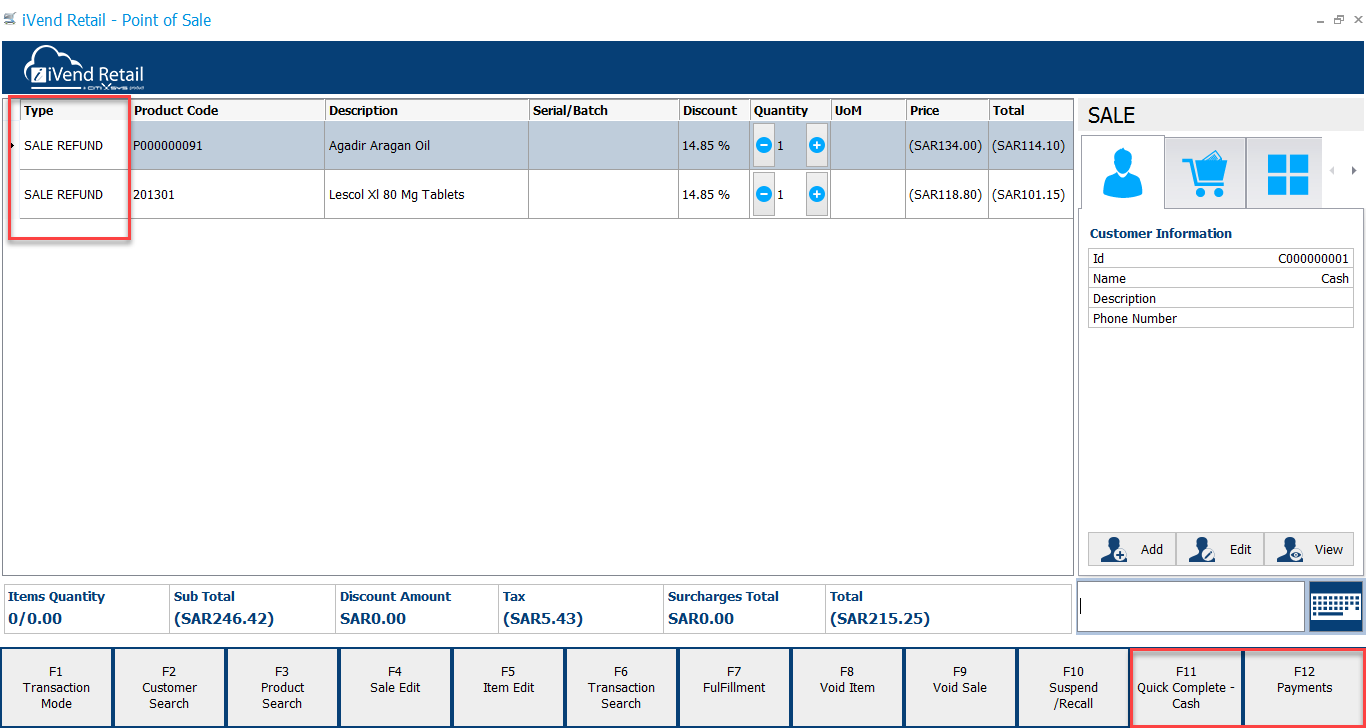Select the Sub Total (SAR246.42) value
The width and height of the screenshot is (1366, 728).
pos(224,619)
